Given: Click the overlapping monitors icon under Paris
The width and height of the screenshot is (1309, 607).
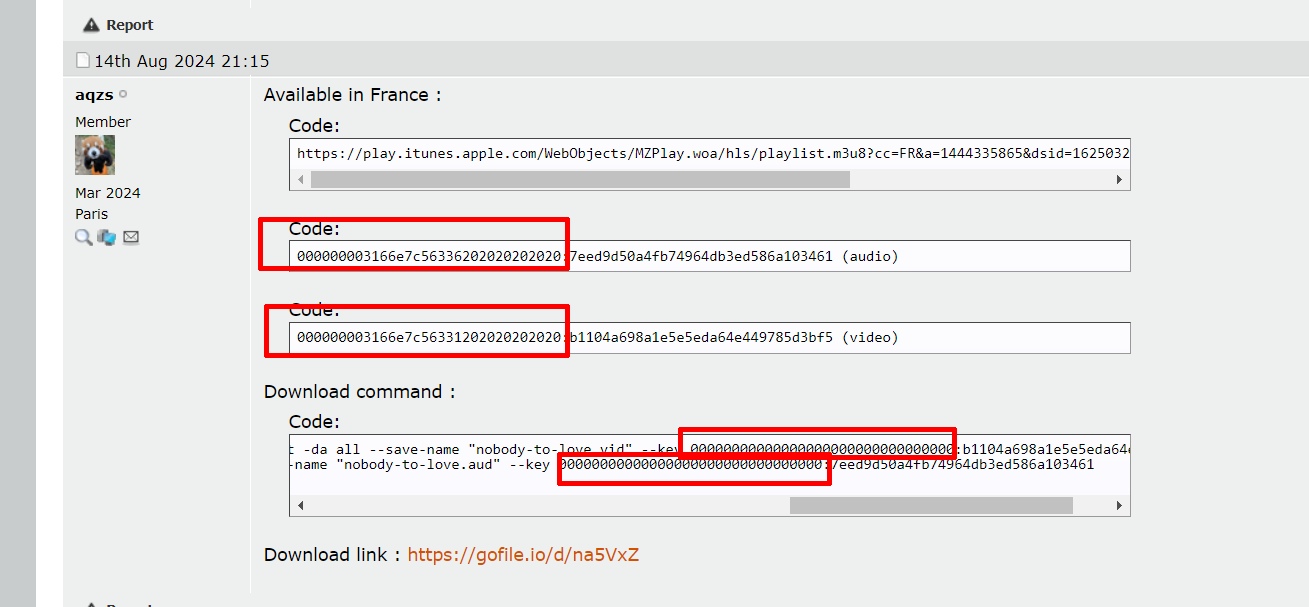Looking at the screenshot, I should [x=107, y=237].
